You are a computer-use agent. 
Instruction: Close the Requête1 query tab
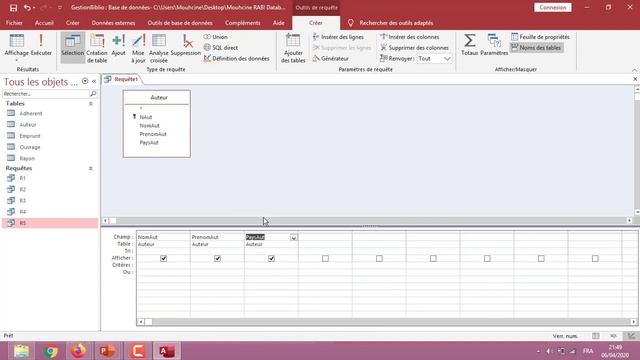[x=635, y=79]
